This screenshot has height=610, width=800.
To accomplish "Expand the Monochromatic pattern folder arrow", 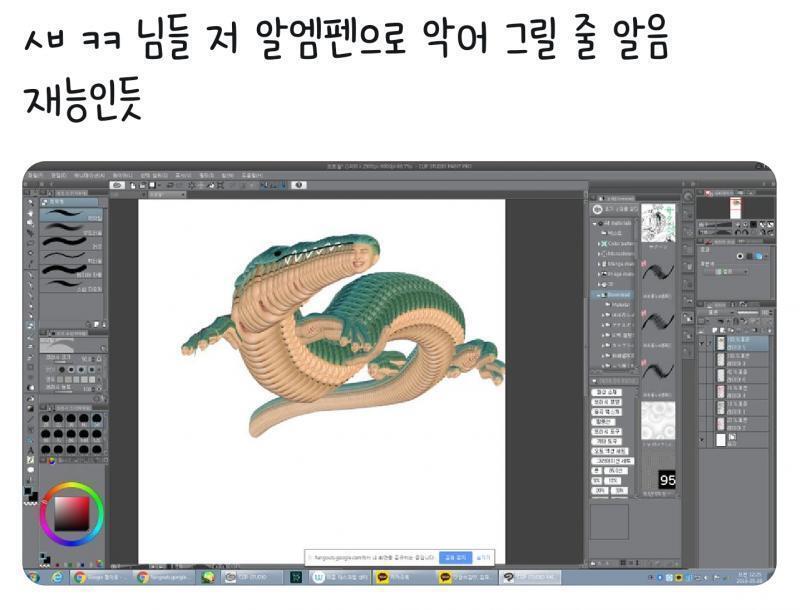I will (598, 254).
